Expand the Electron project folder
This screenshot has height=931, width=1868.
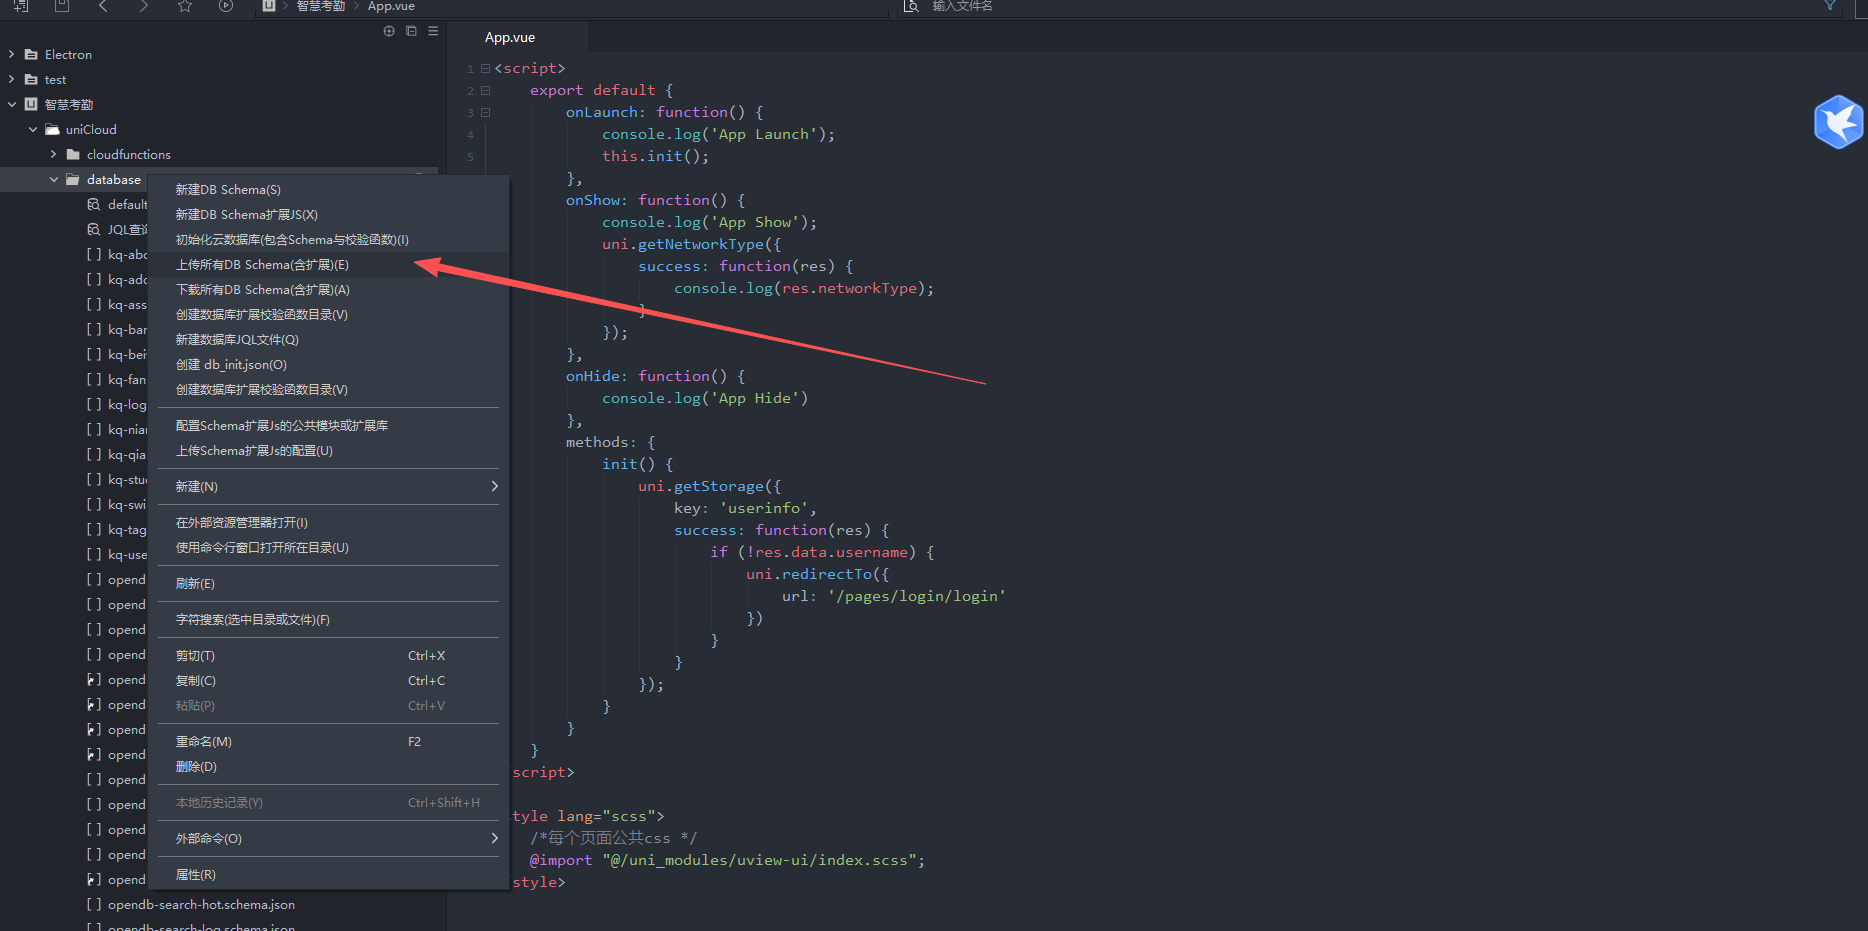[12, 55]
